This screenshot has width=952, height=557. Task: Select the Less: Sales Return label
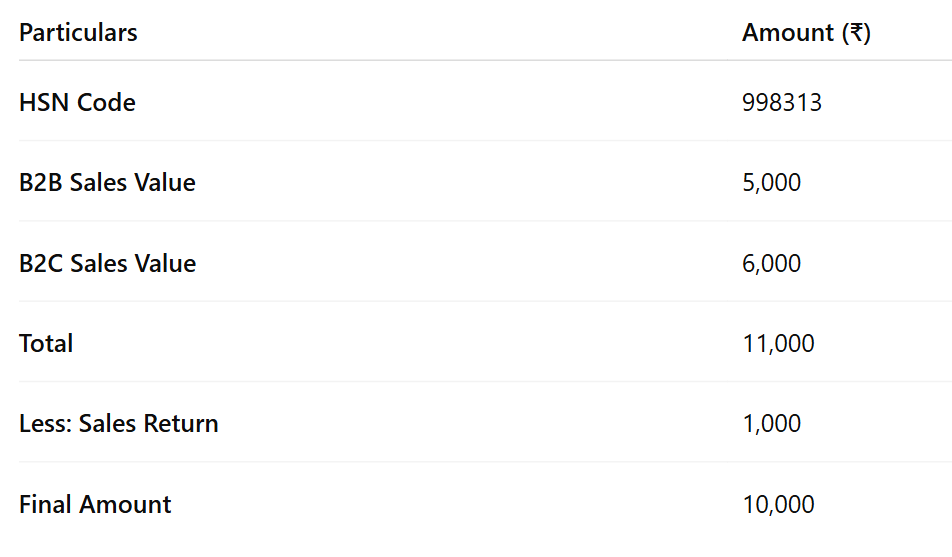click(118, 424)
